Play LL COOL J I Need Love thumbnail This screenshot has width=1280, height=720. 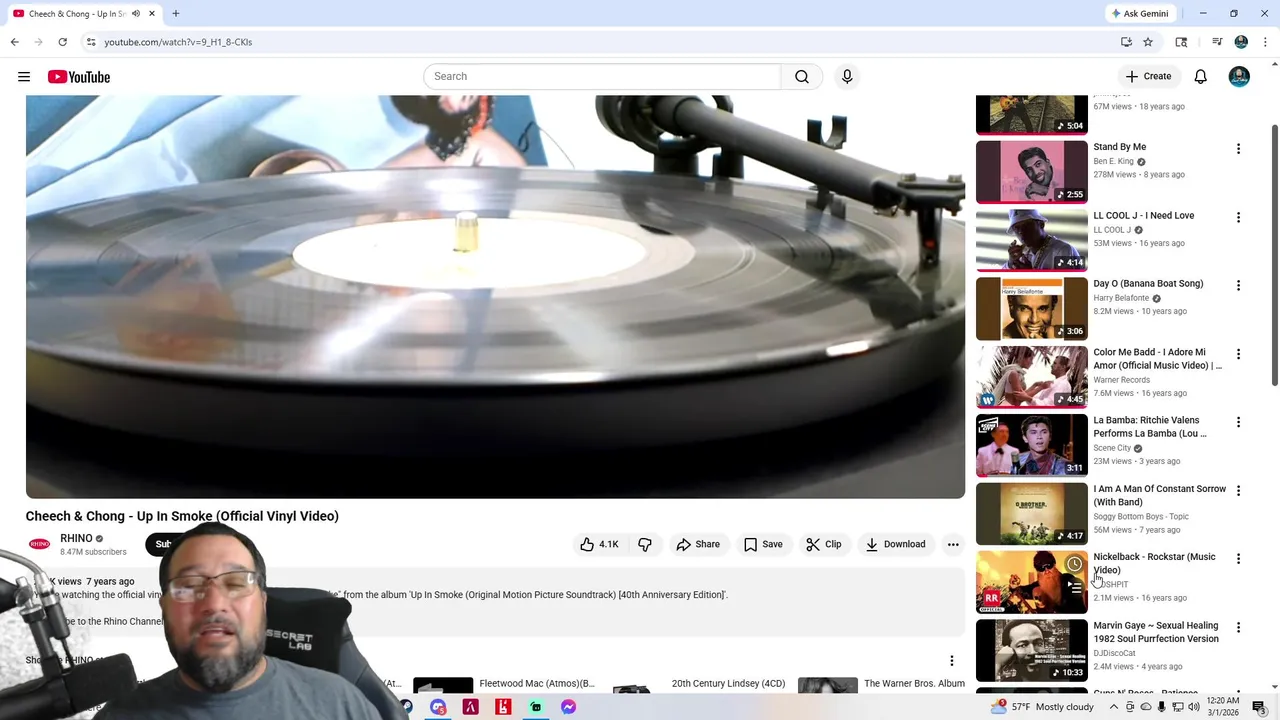(1031, 240)
